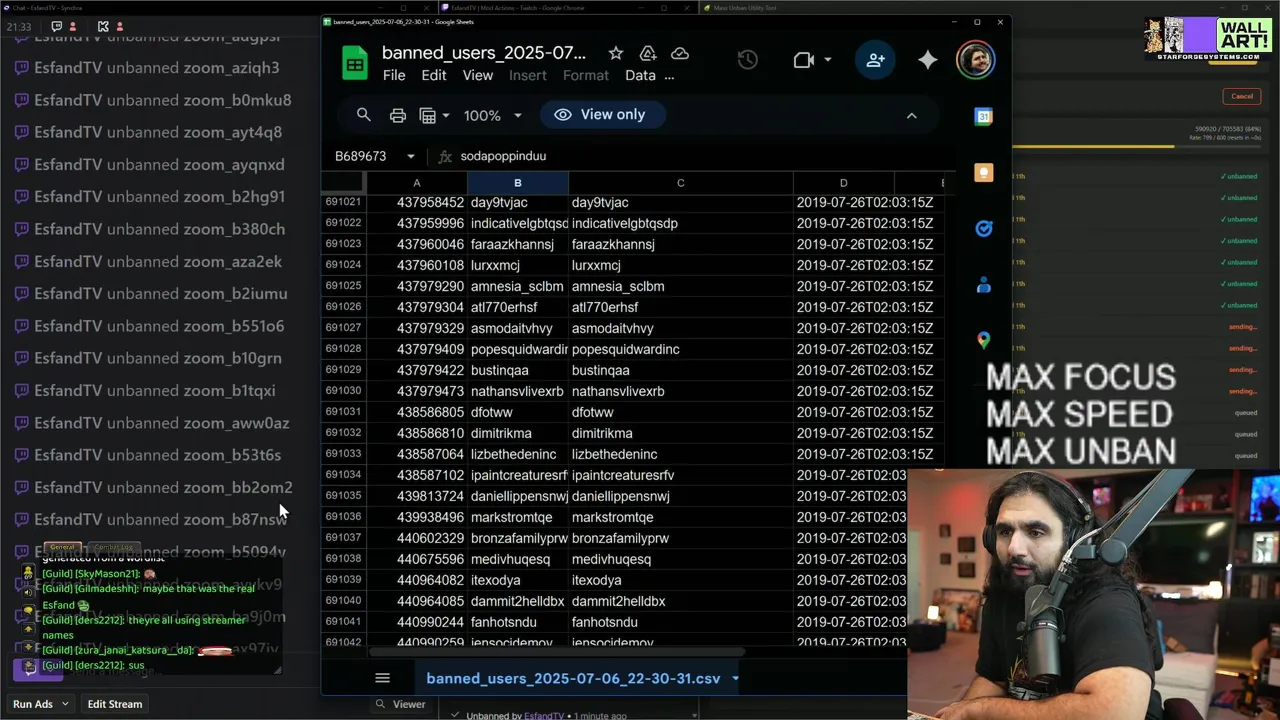This screenshot has height=720, width=1280.
Task: Open the File menu
Action: coord(394,75)
